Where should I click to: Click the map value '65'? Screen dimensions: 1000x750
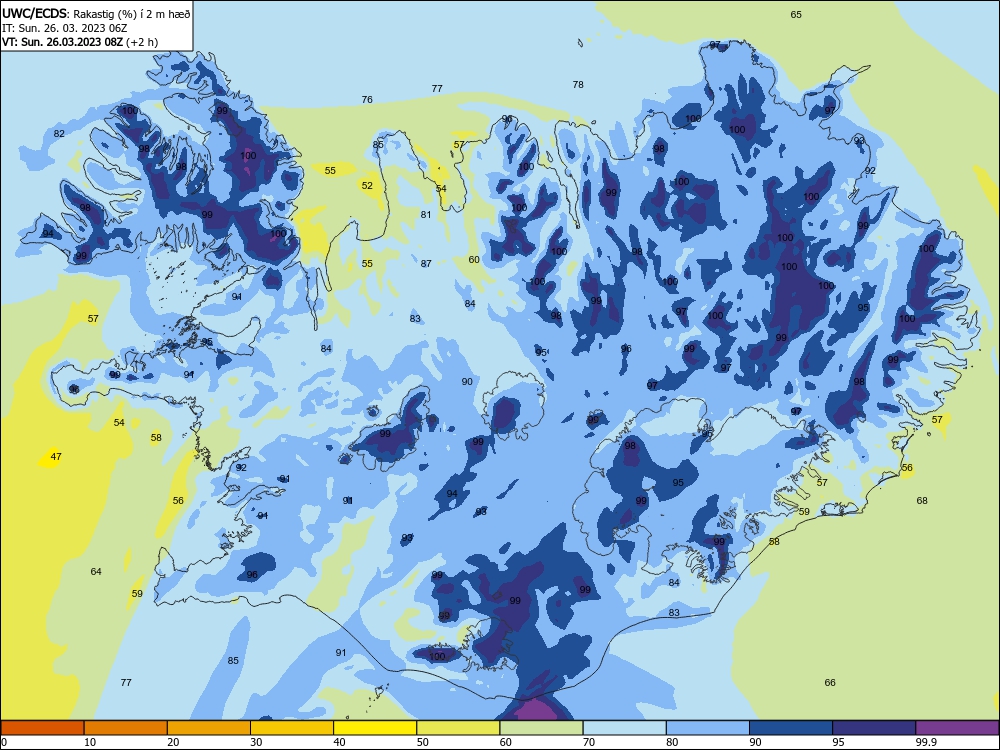tap(796, 15)
